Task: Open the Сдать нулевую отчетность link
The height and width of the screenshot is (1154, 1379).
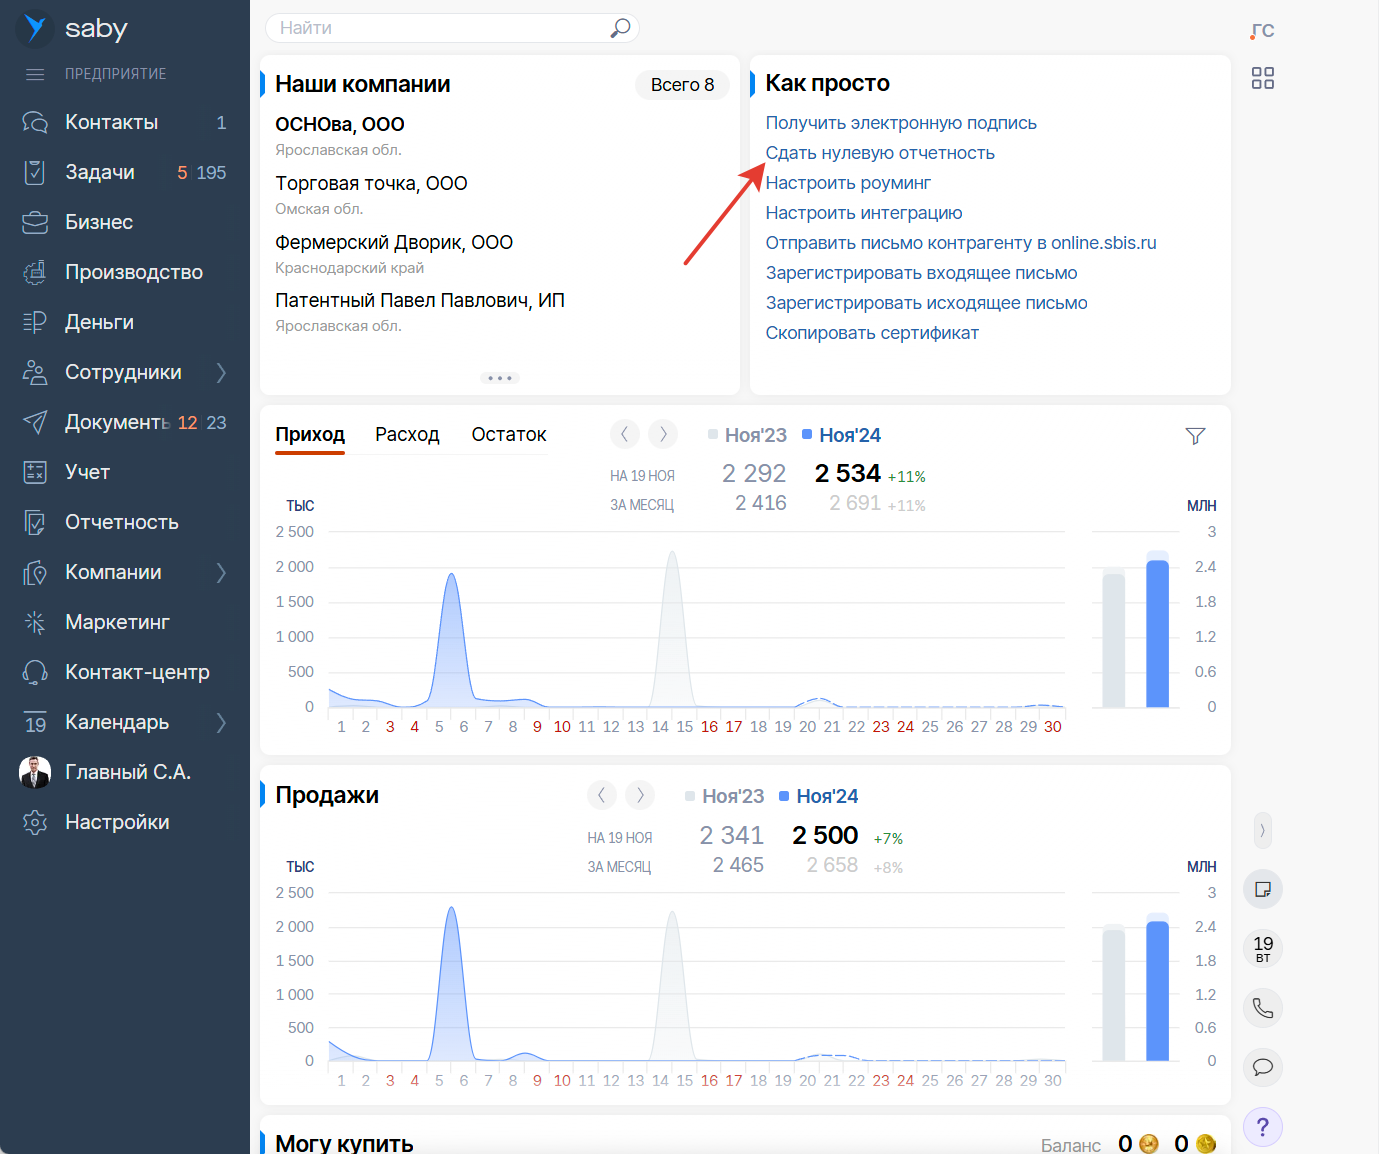Action: [x=880, y=153]
